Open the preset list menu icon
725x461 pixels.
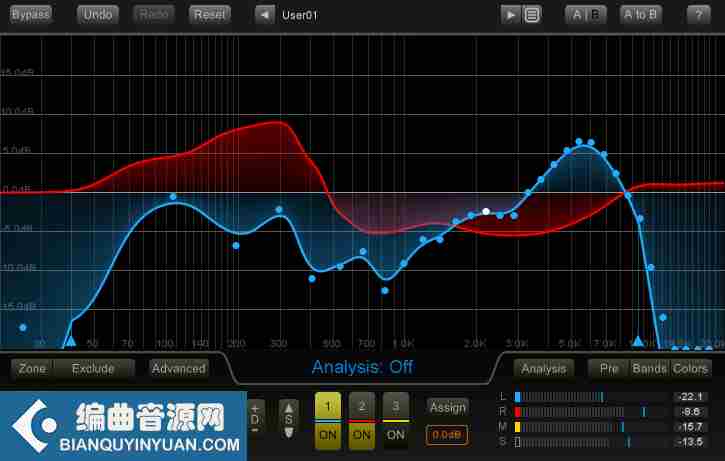pos(532,15)
